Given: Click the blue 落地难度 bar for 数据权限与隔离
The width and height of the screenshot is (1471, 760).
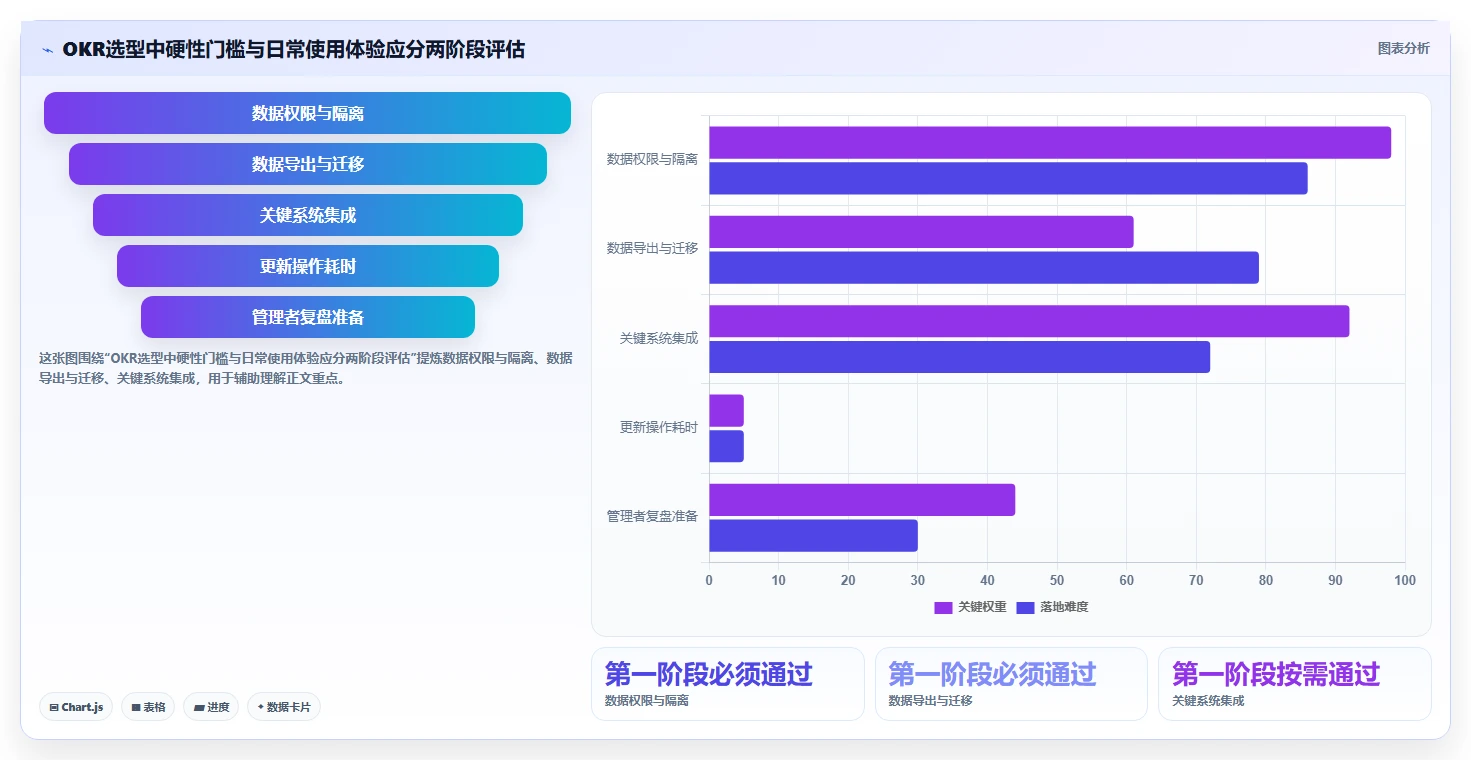Looking at the screenshot, I should pos(1008,178).
